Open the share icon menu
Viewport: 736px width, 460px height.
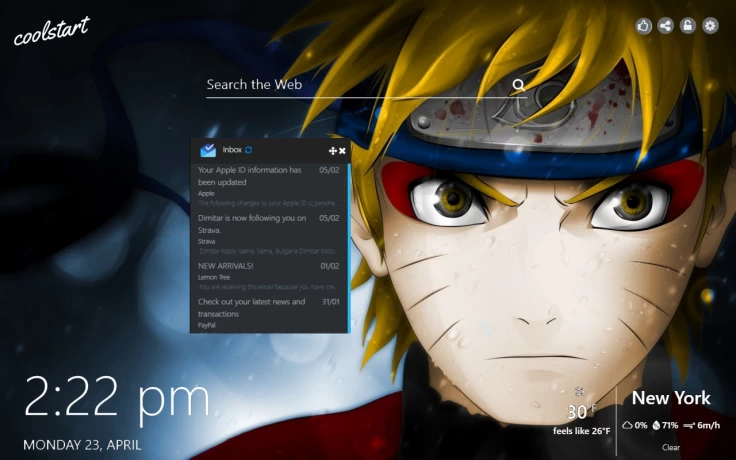click(x=665, y=25)
